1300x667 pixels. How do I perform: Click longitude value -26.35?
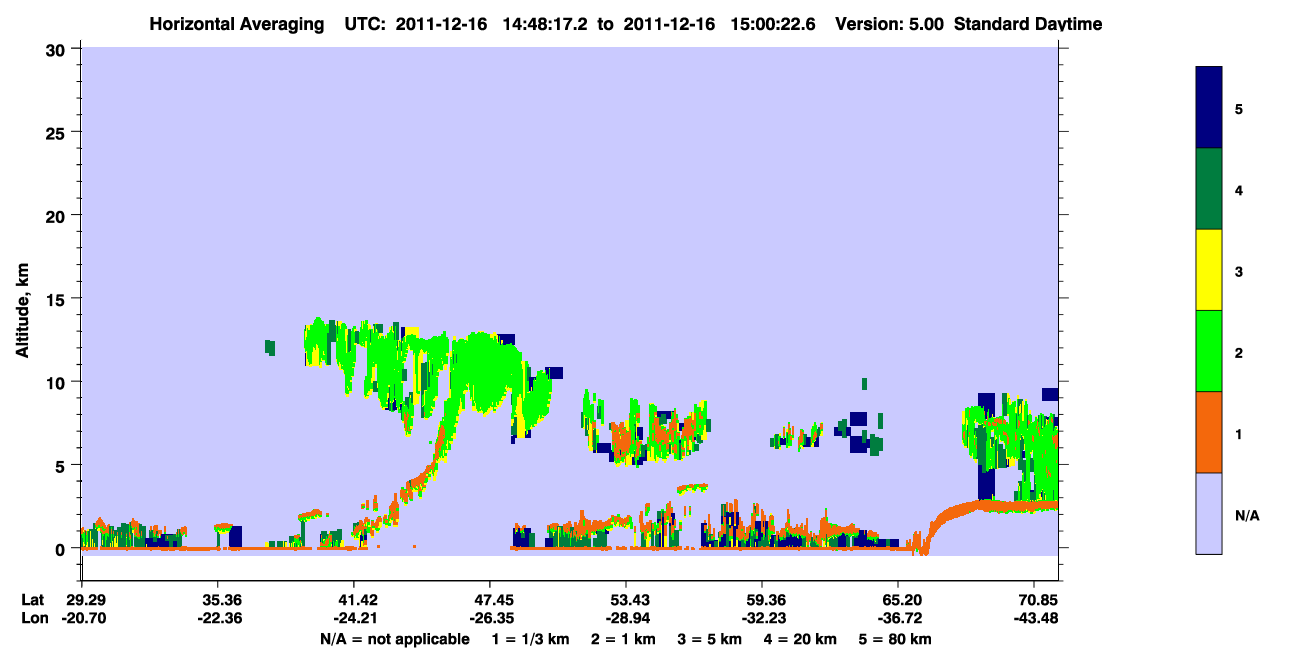click(x=490, y=618)
